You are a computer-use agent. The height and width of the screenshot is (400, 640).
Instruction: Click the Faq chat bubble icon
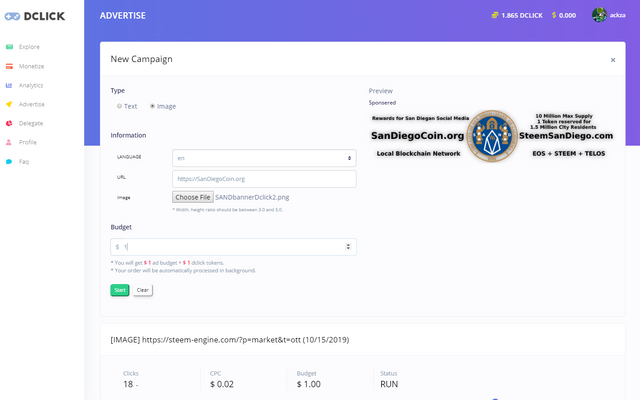pos(9,161)
